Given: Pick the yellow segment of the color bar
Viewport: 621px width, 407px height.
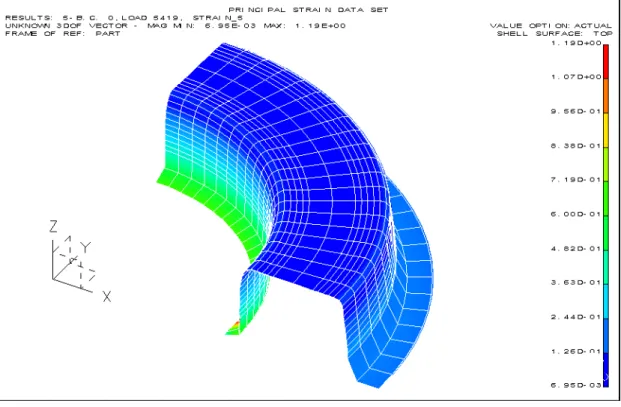Looking at the screenshot, I should click(x=606, y=130).
